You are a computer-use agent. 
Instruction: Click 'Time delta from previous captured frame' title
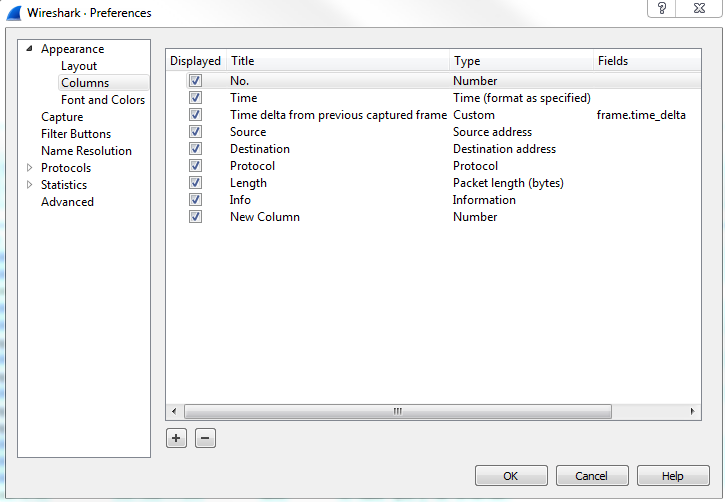click(x=338, y=115)
